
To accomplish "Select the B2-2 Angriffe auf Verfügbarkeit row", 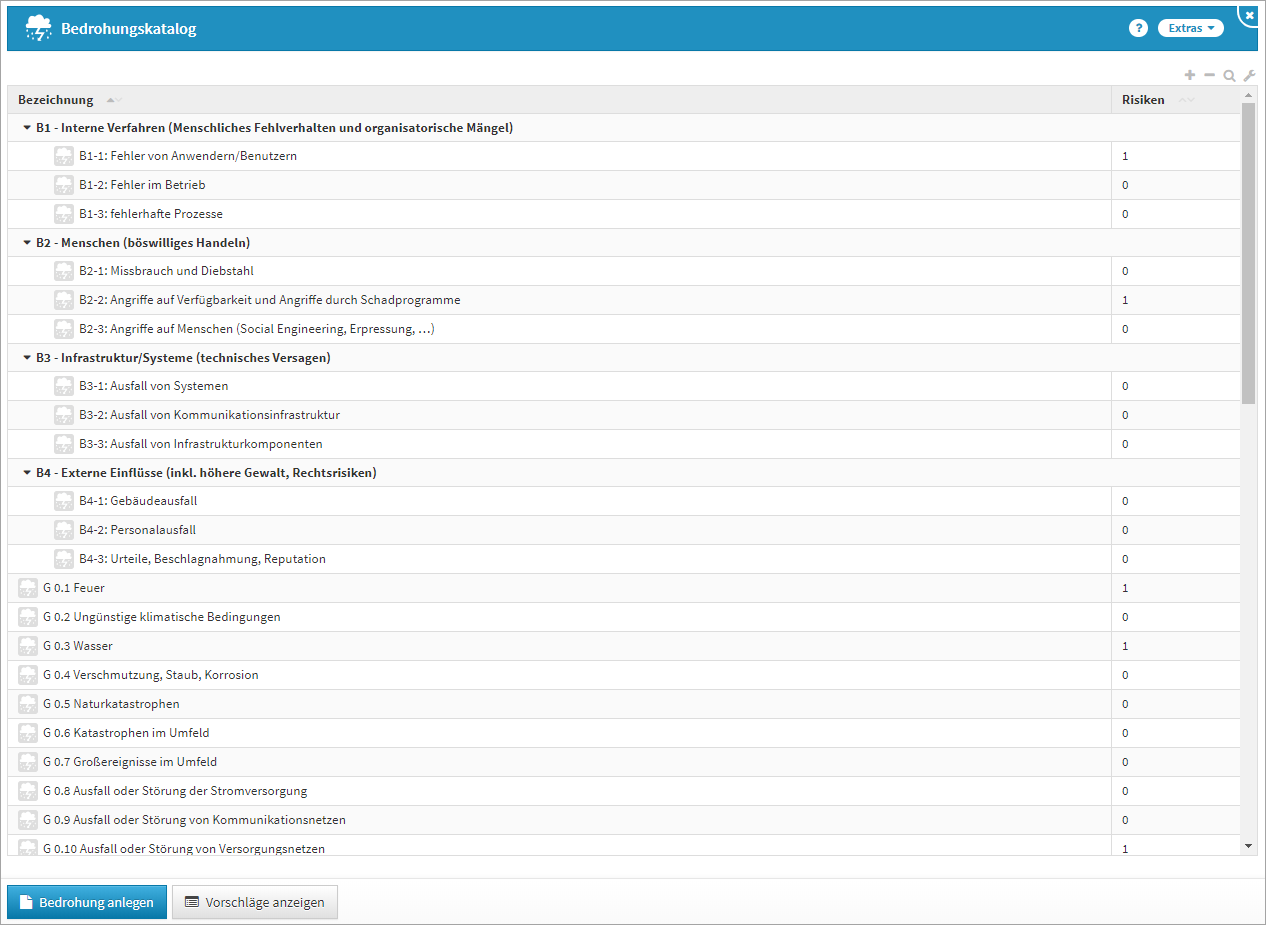I will (624, 300).
